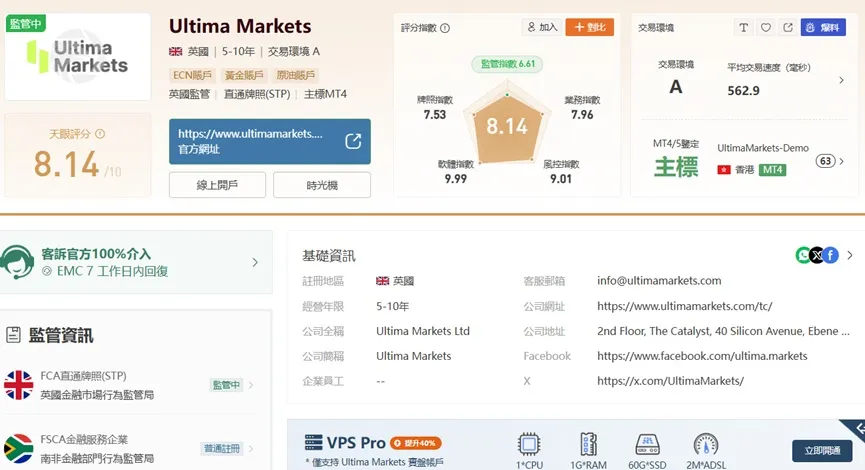Expand the 平均交易速度 row chevron

click(841, 80)
